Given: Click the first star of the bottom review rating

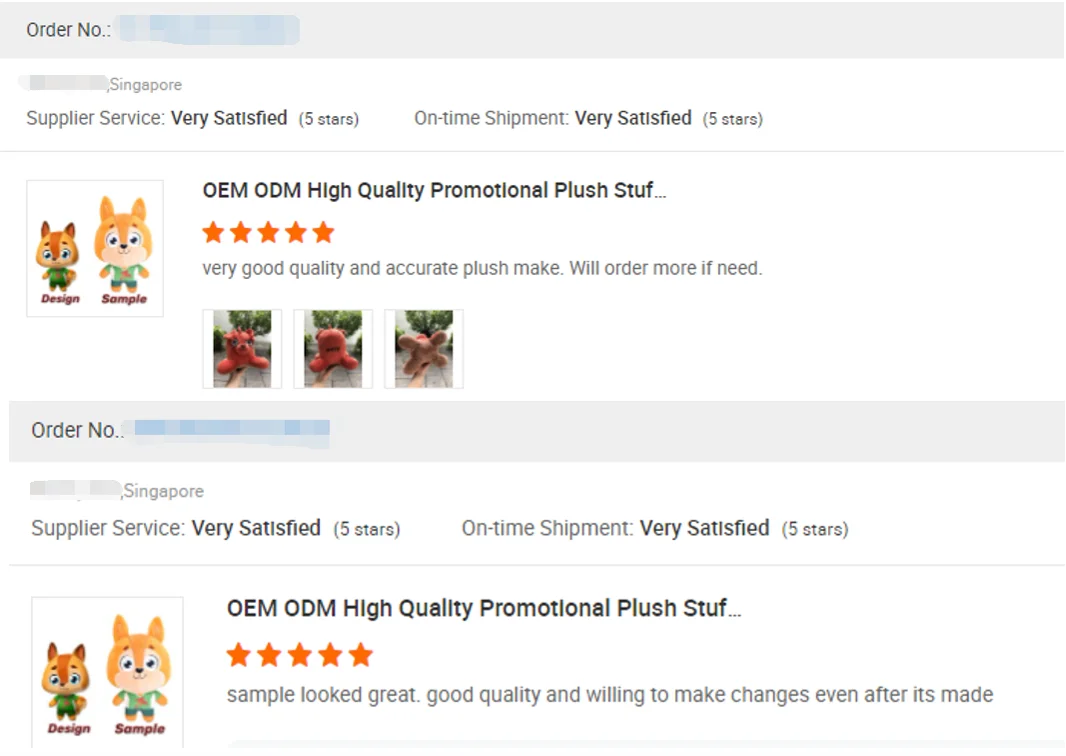Looking at the screenshot, I should pos(238,655).
